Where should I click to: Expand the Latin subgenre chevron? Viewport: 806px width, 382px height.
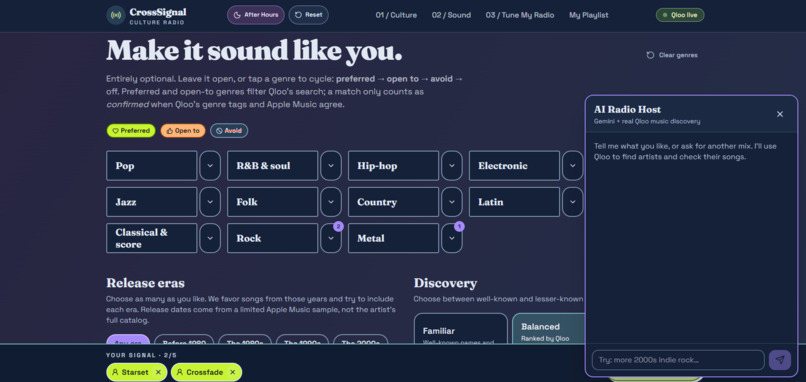(x=573, y=202)
